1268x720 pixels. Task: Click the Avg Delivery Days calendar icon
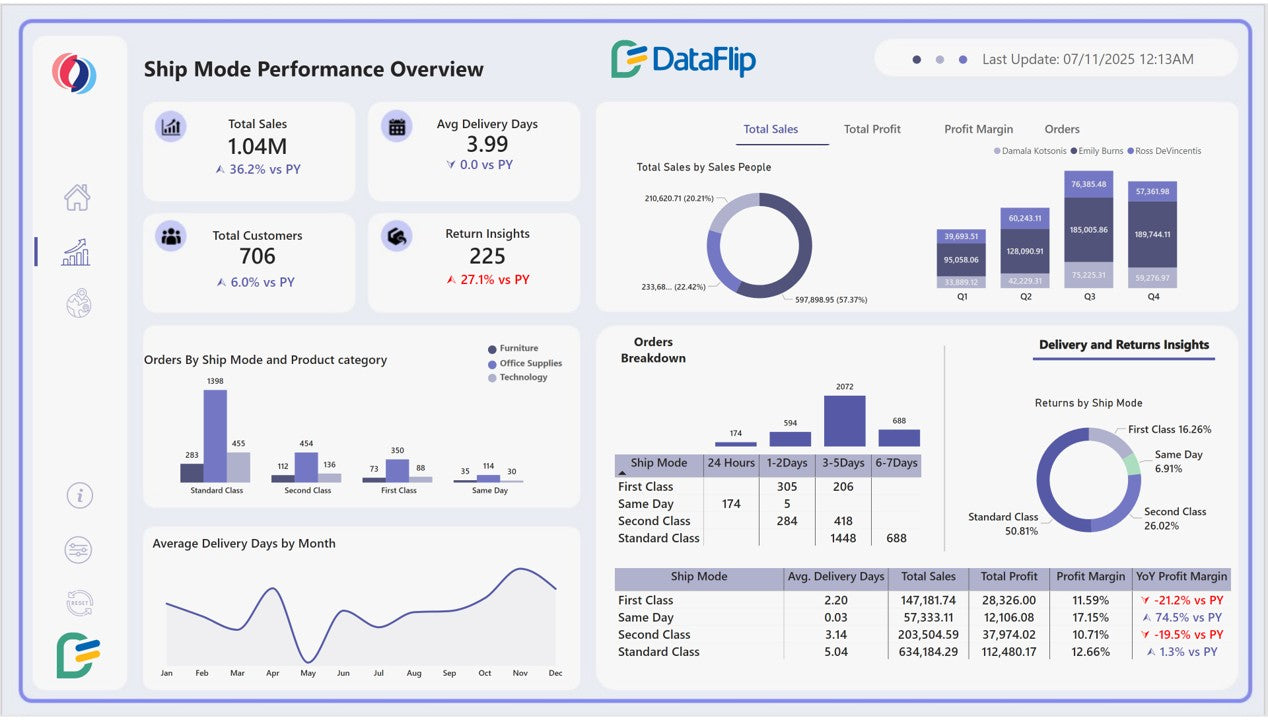tap(397, 126)
